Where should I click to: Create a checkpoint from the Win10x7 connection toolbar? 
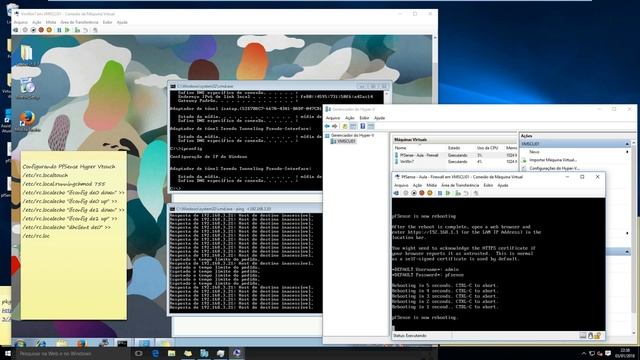77,30
